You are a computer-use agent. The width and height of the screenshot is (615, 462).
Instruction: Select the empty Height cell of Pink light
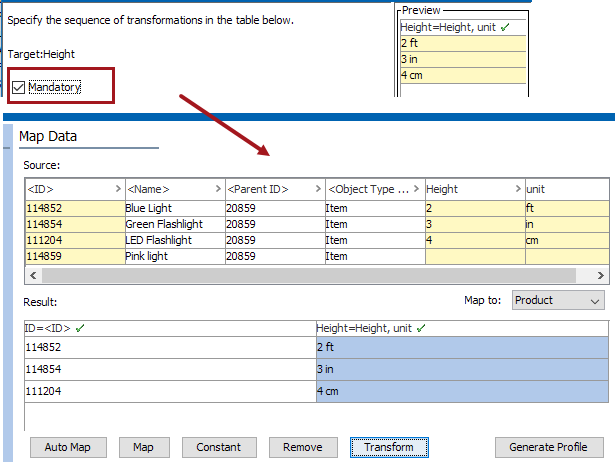click(475, 256)
